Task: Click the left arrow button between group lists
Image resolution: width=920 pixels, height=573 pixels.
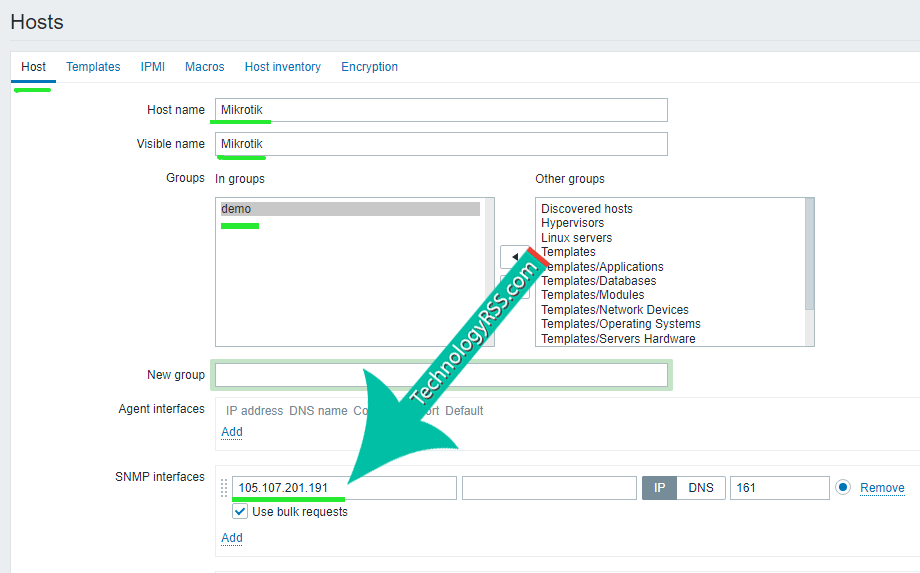Action: (514, 257)
